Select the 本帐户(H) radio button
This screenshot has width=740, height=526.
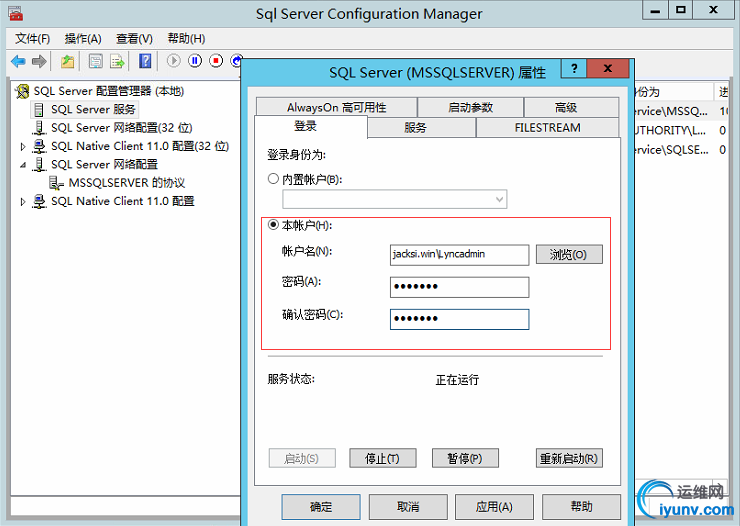[273, 225]
